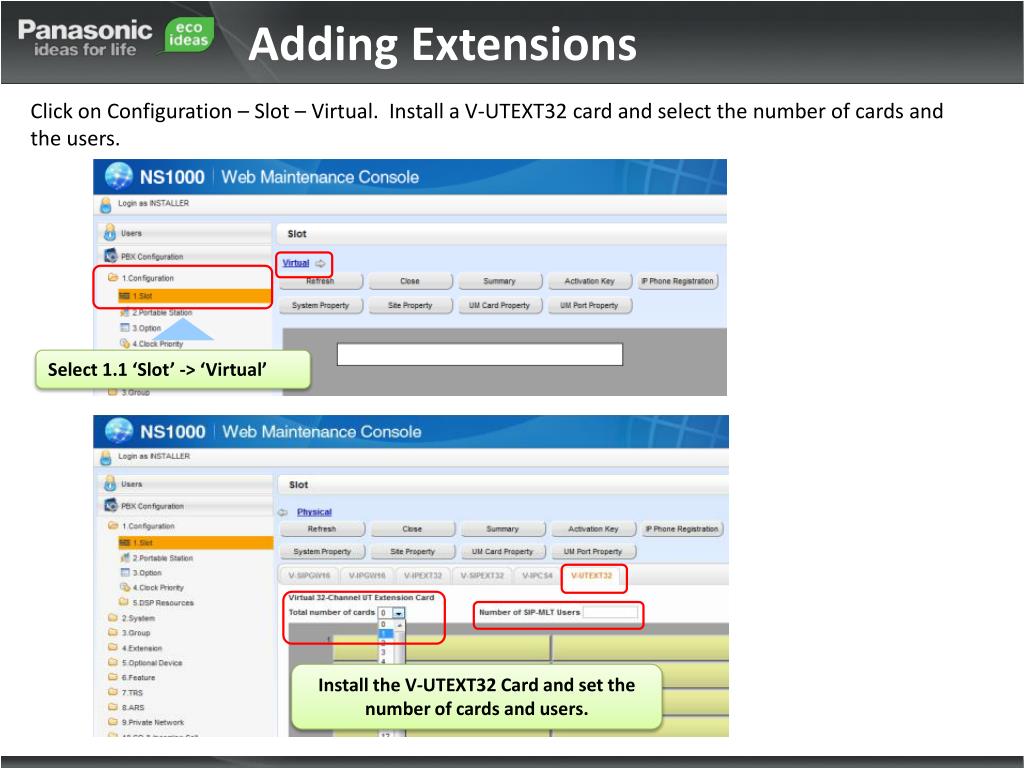Expand the 5.Optional Device folder

coord(113,662)
